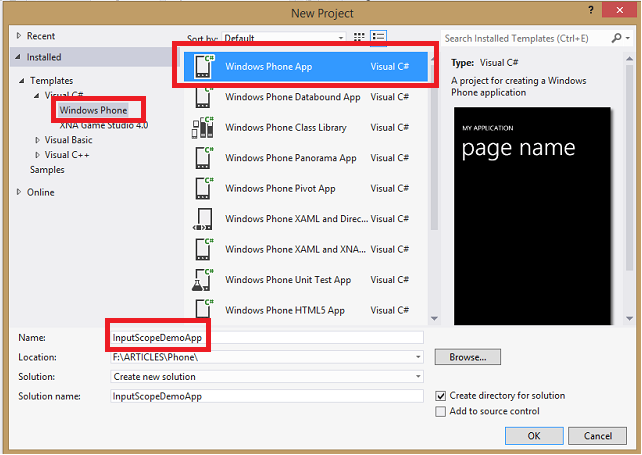The height and width of the screenshot is (455, 642).
Task: Collapse the Visual C# tree node
Action: 36,95
